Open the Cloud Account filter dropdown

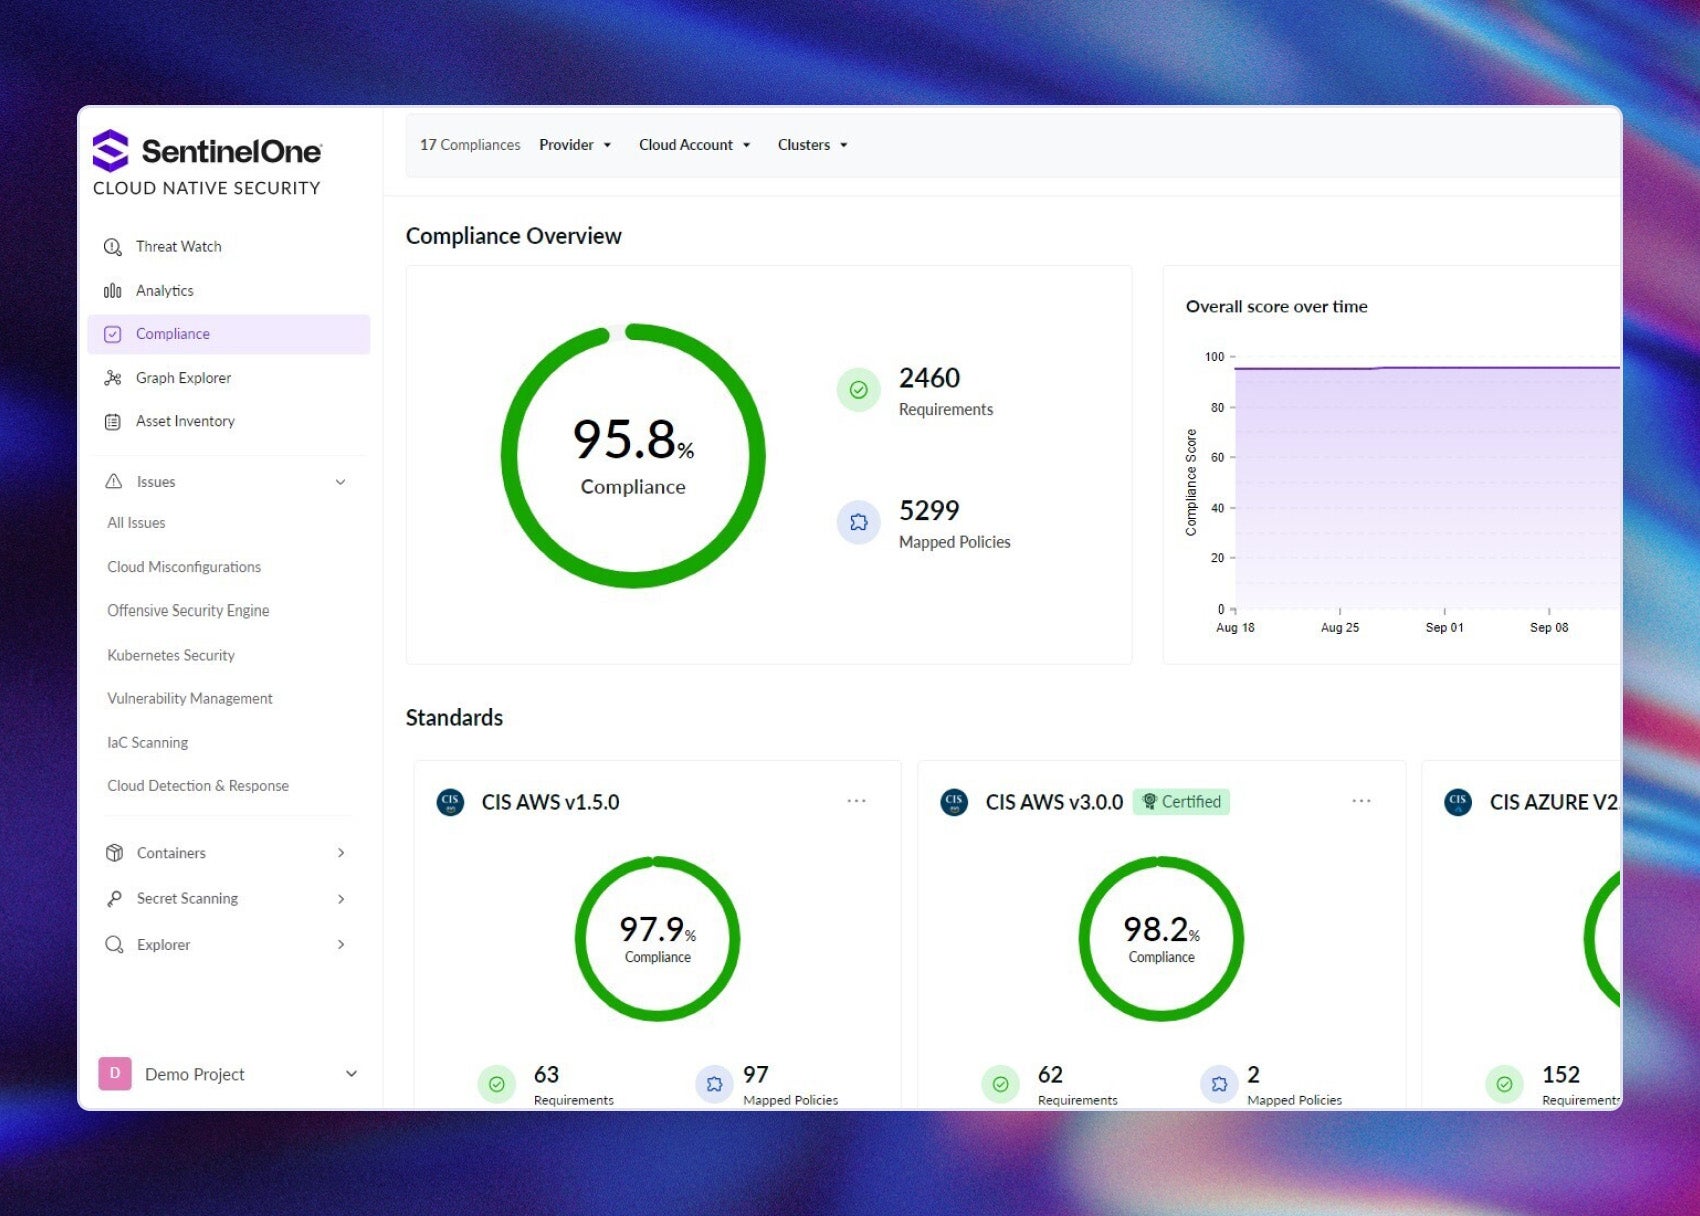coord(694,145)
